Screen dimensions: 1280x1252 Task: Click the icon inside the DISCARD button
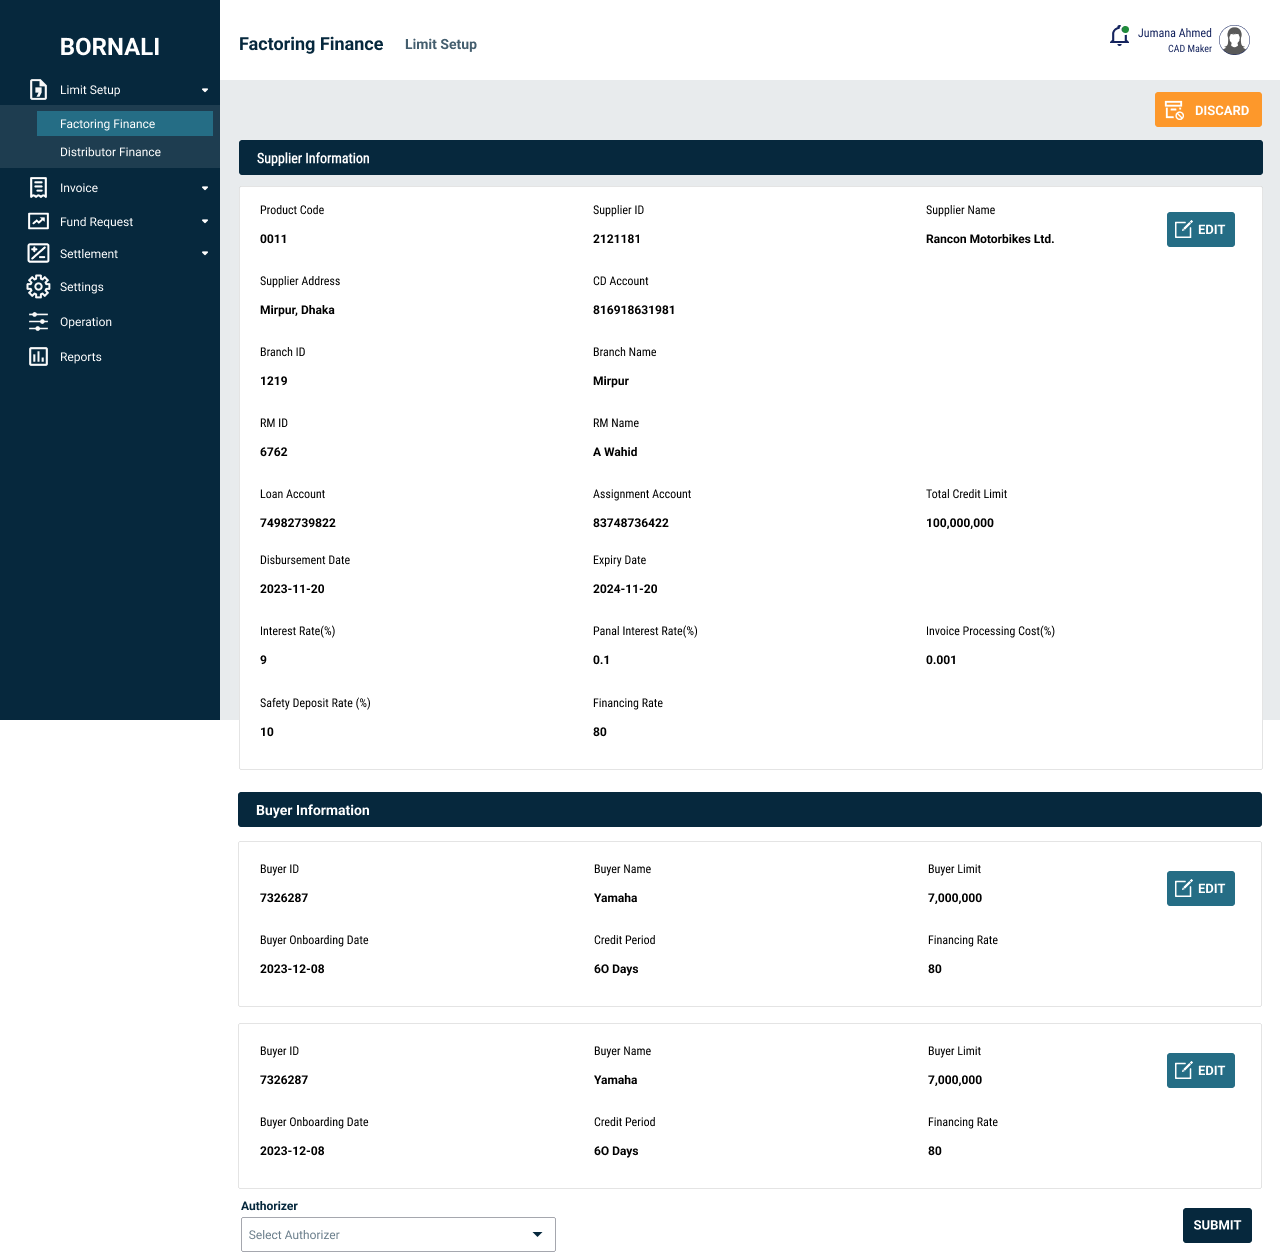pos(1175,110)
